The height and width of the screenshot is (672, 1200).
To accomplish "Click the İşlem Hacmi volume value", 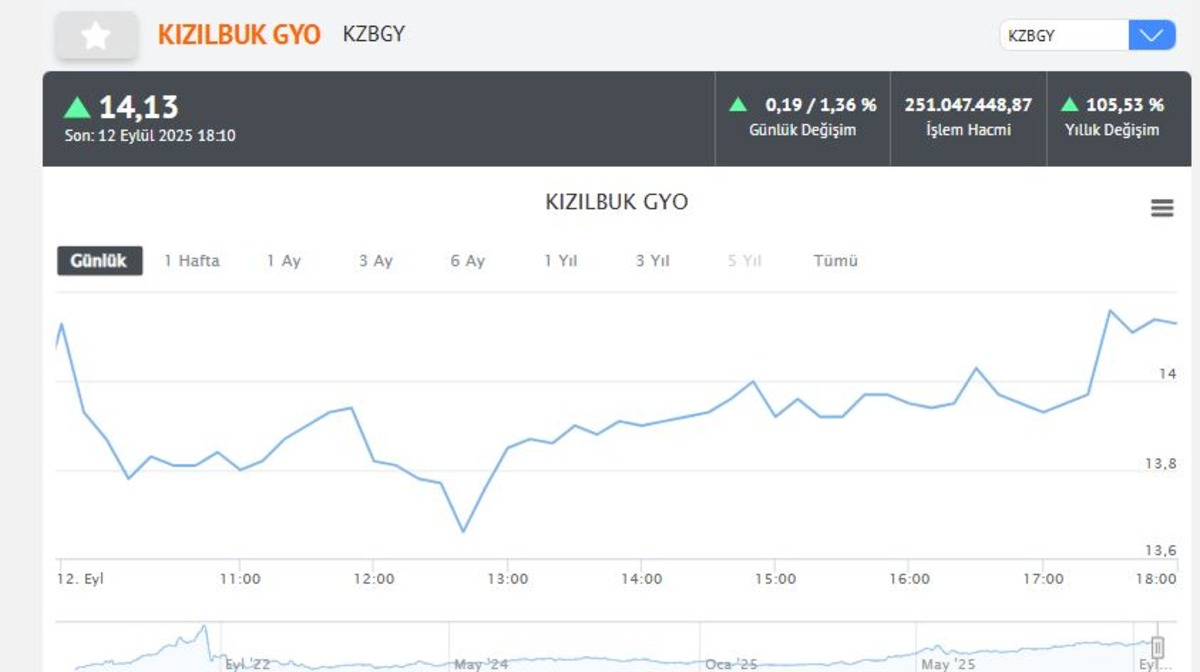I will [x=968, y=105].
